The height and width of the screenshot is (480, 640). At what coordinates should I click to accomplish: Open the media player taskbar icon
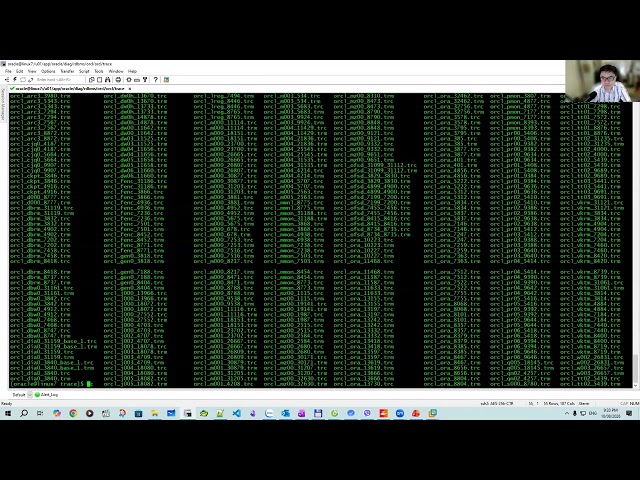pyautogui.click(x=89, y=413)
